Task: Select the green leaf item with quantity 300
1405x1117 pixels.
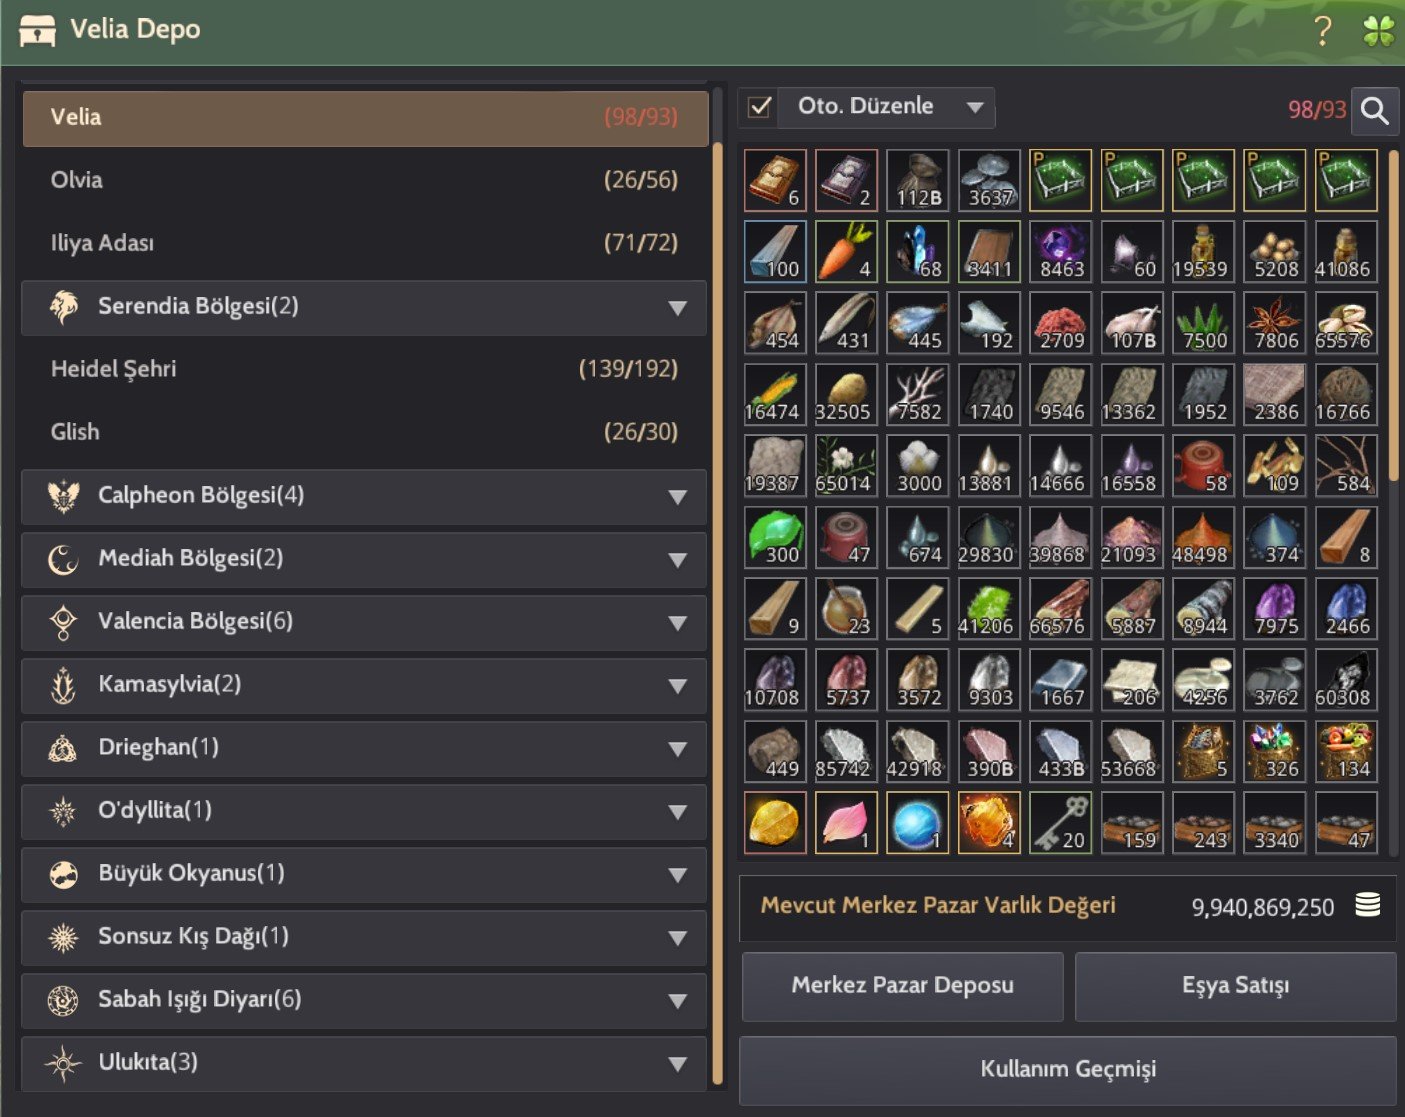Action: tap(775, 538)
